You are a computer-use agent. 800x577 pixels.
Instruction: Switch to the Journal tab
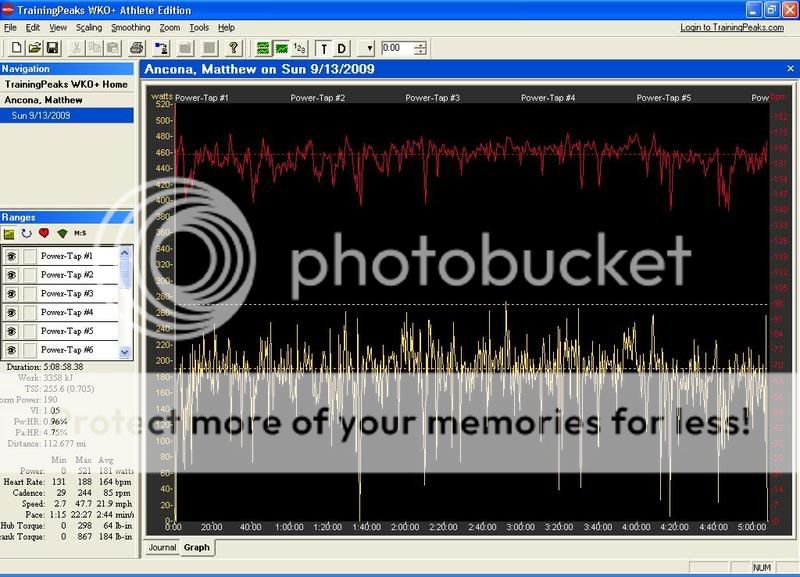pyautogui.click(x=162, y=547)
